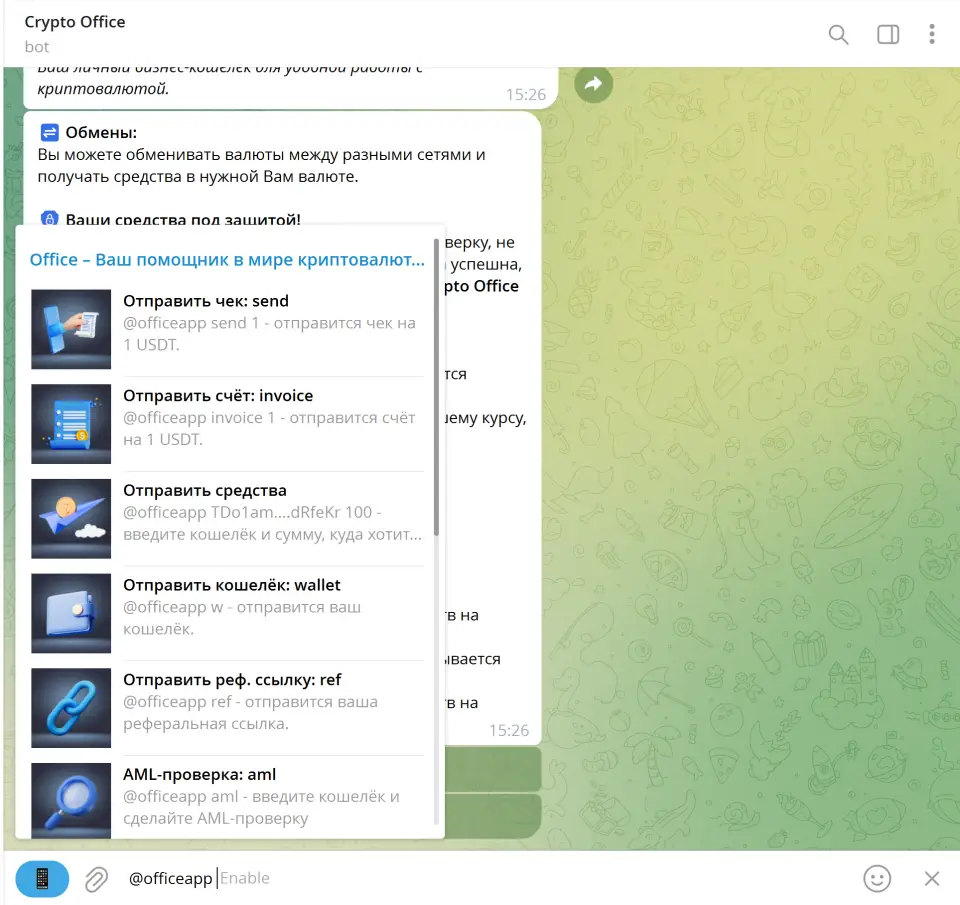
Task: Click the 'Обмены:' heading text
Action: [101, 133]
